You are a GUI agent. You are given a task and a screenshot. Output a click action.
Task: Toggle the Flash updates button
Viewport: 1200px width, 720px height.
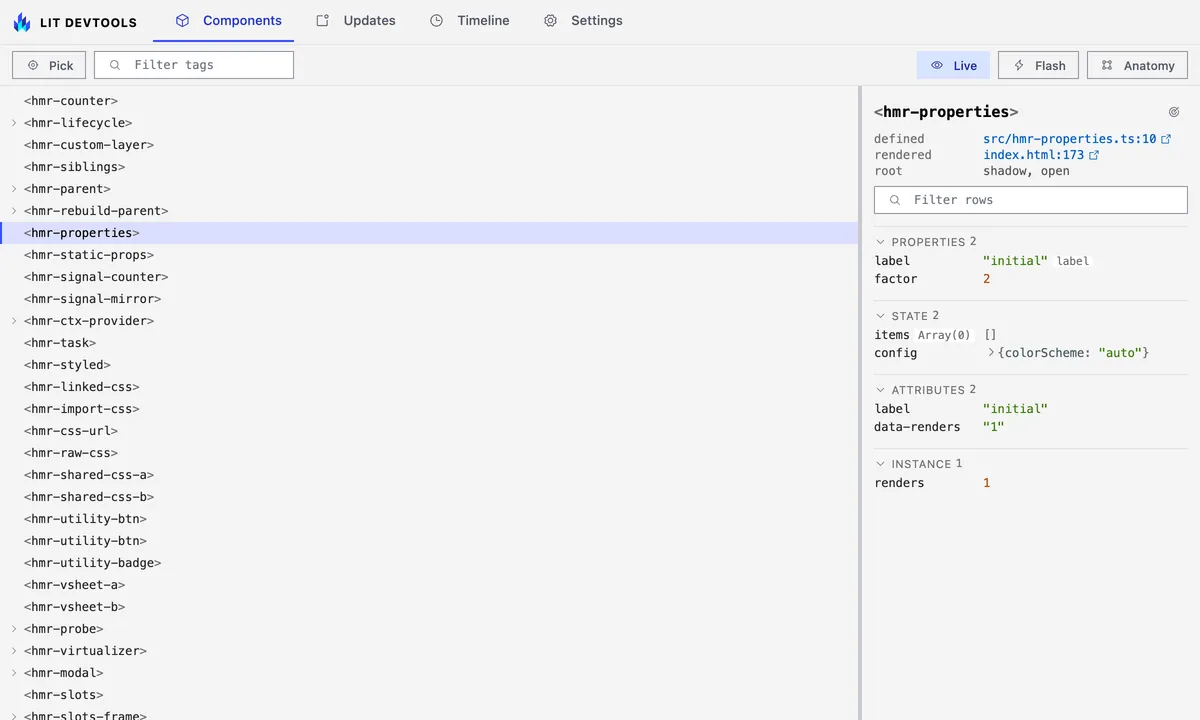tap(1038, 65)
